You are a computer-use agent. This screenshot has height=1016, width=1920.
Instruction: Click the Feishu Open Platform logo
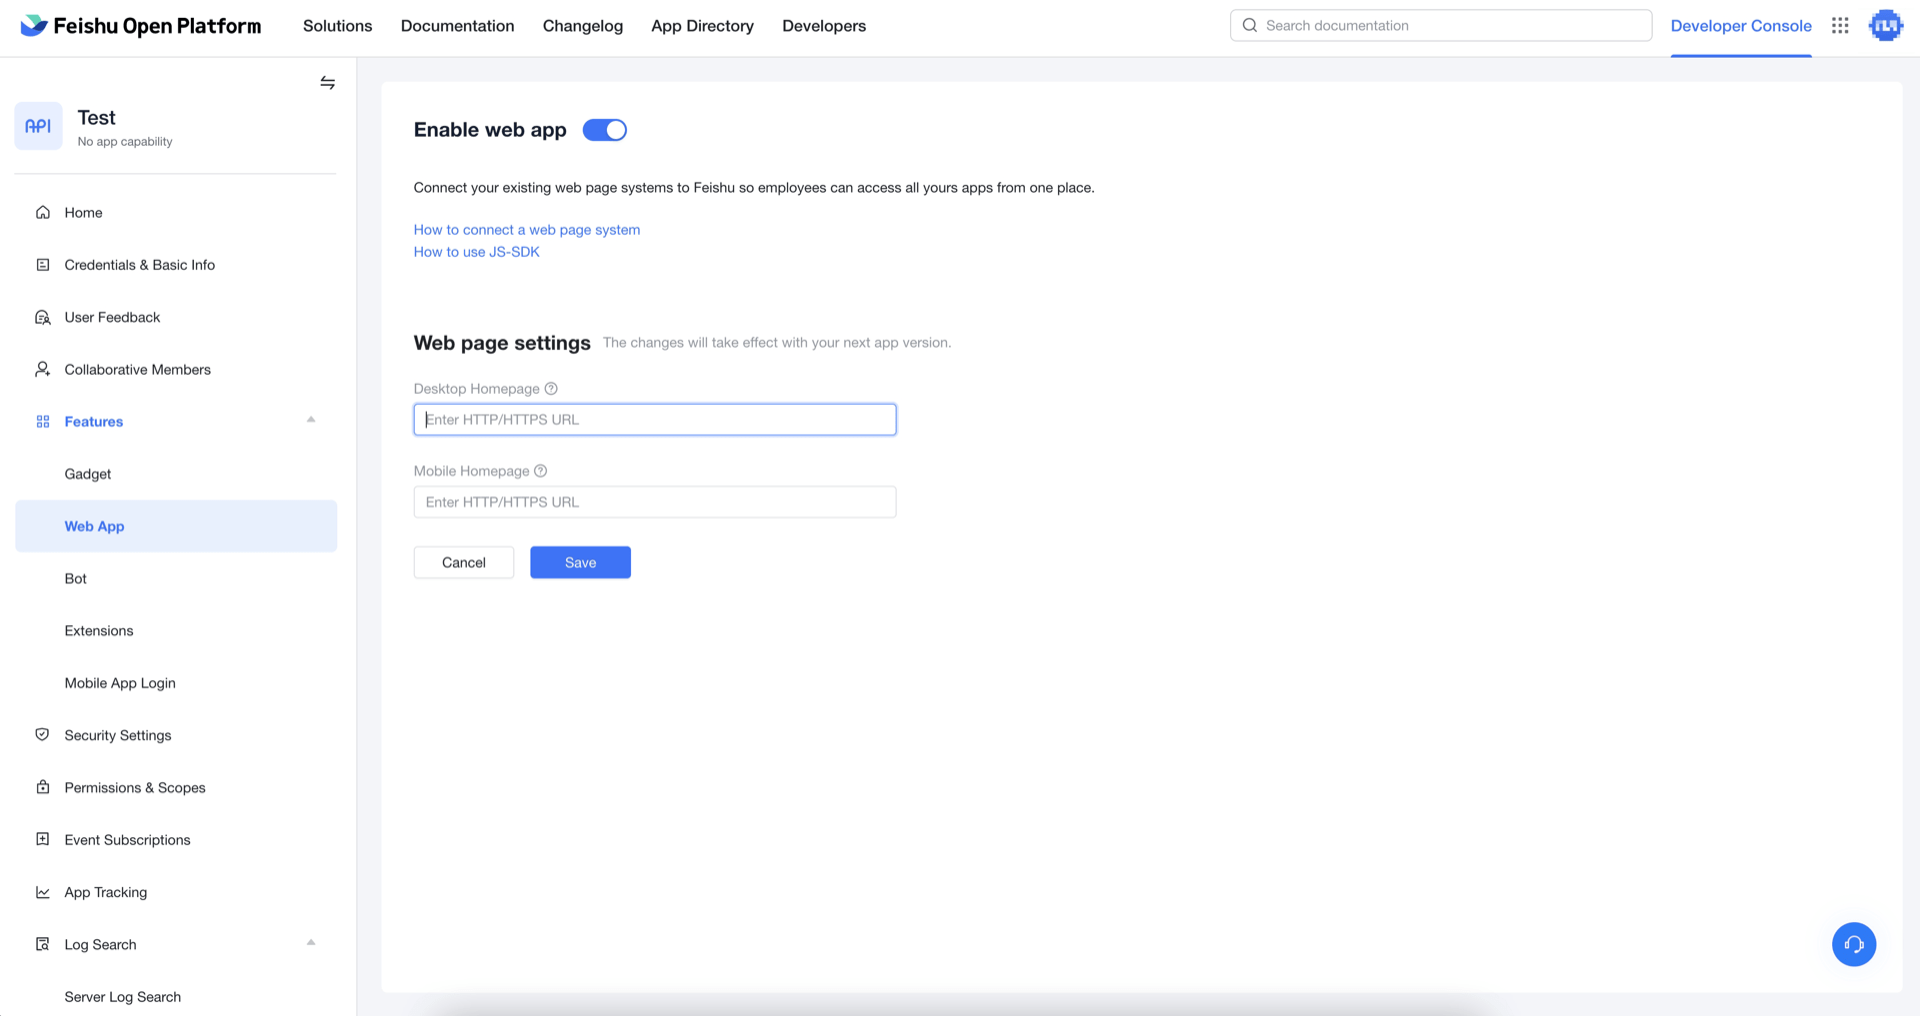pyautogui.click(x=141, y=26)
